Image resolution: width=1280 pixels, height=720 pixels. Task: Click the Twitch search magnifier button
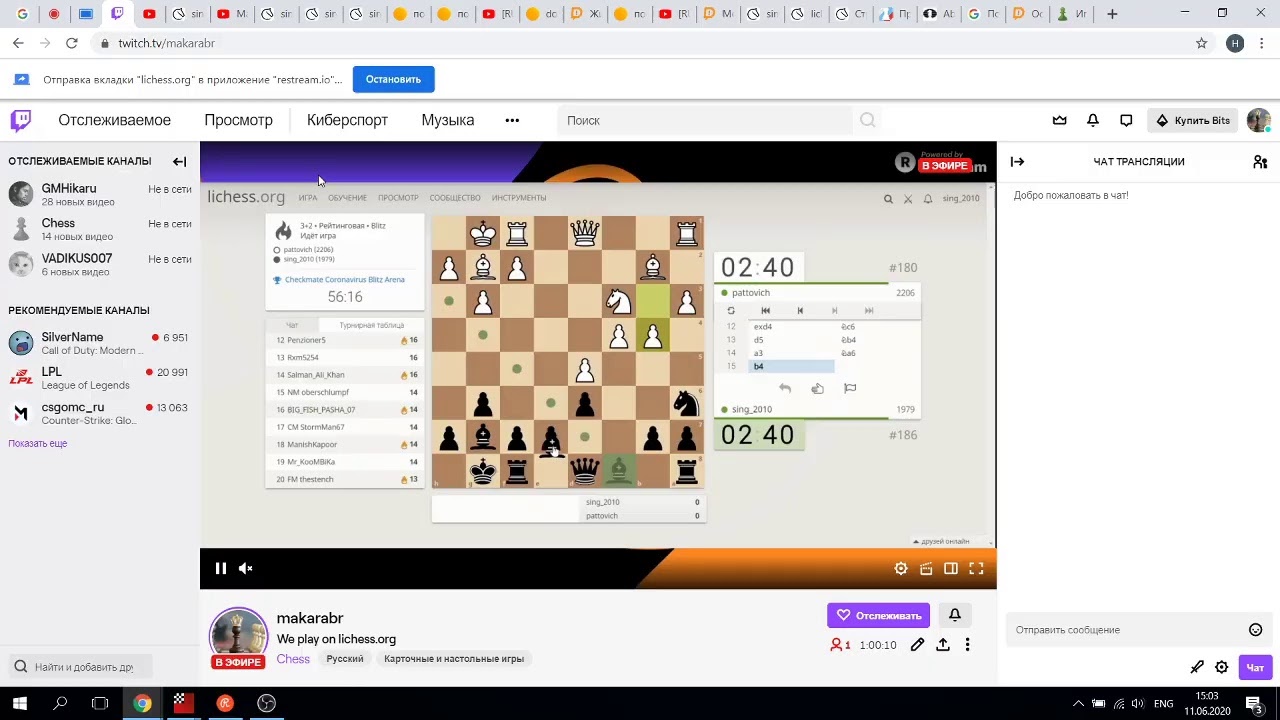click(868, 120)
